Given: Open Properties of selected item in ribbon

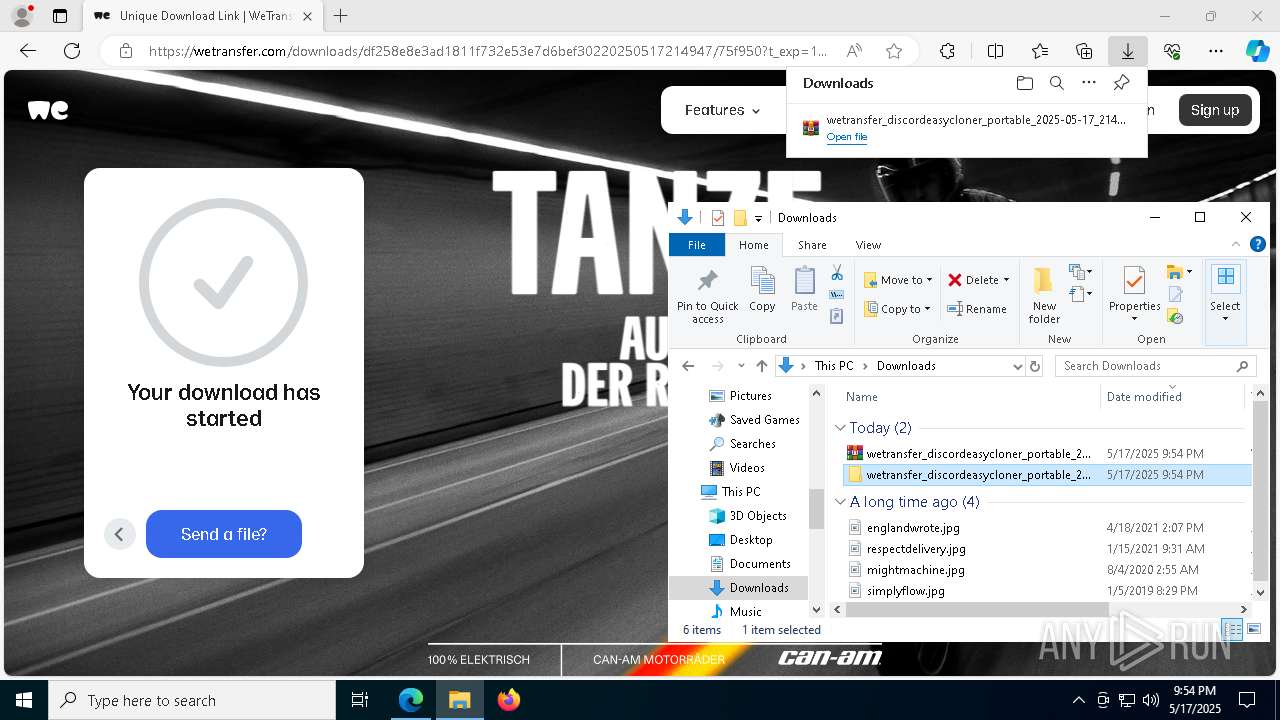Looking at the screenshot, I should tap(1134, 295).
